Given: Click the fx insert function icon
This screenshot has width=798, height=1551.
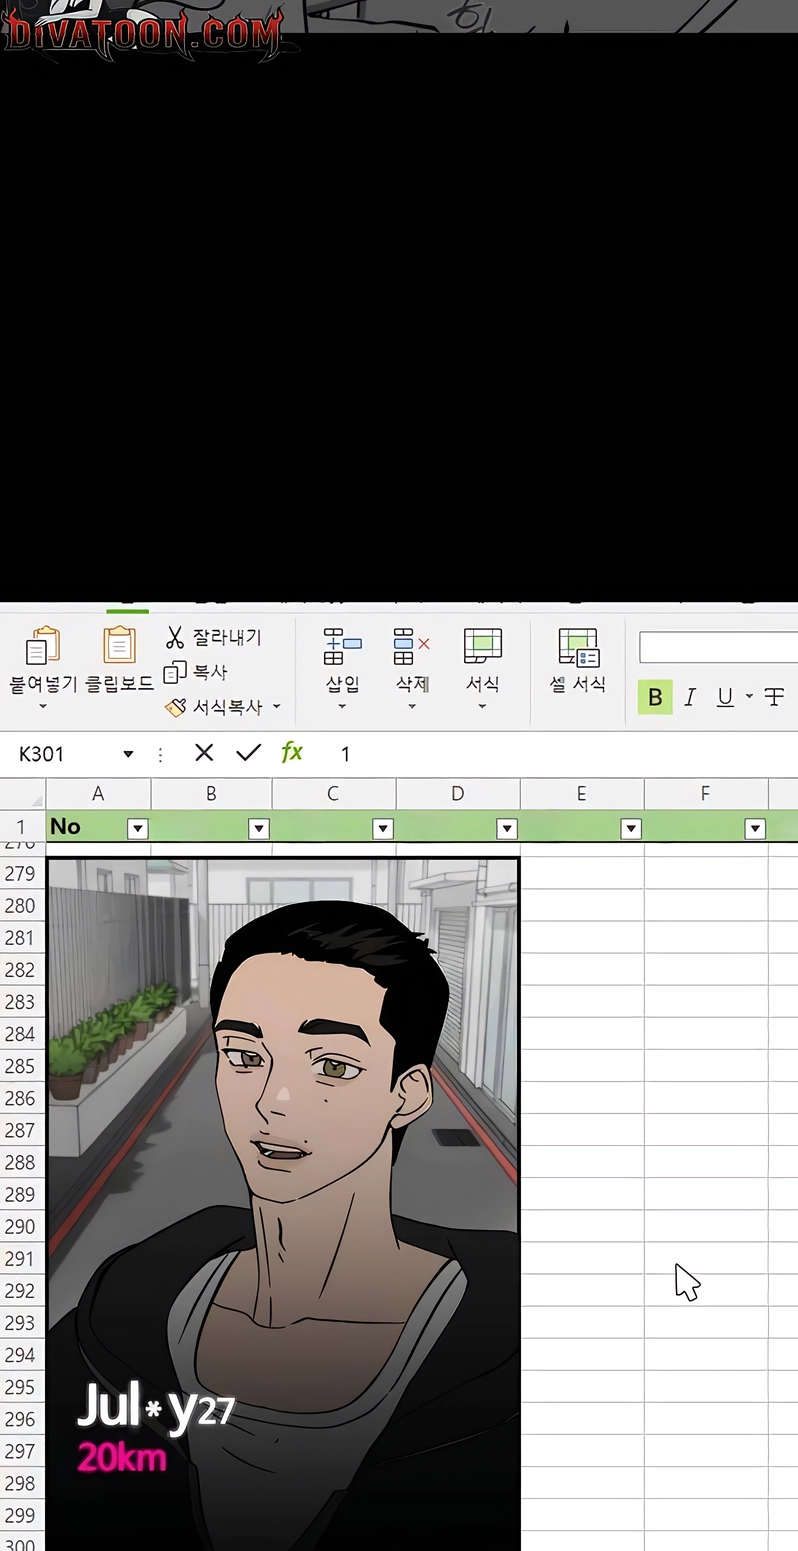Looking at the screenshot, I should pyautogui.click(x=291, y=752).
